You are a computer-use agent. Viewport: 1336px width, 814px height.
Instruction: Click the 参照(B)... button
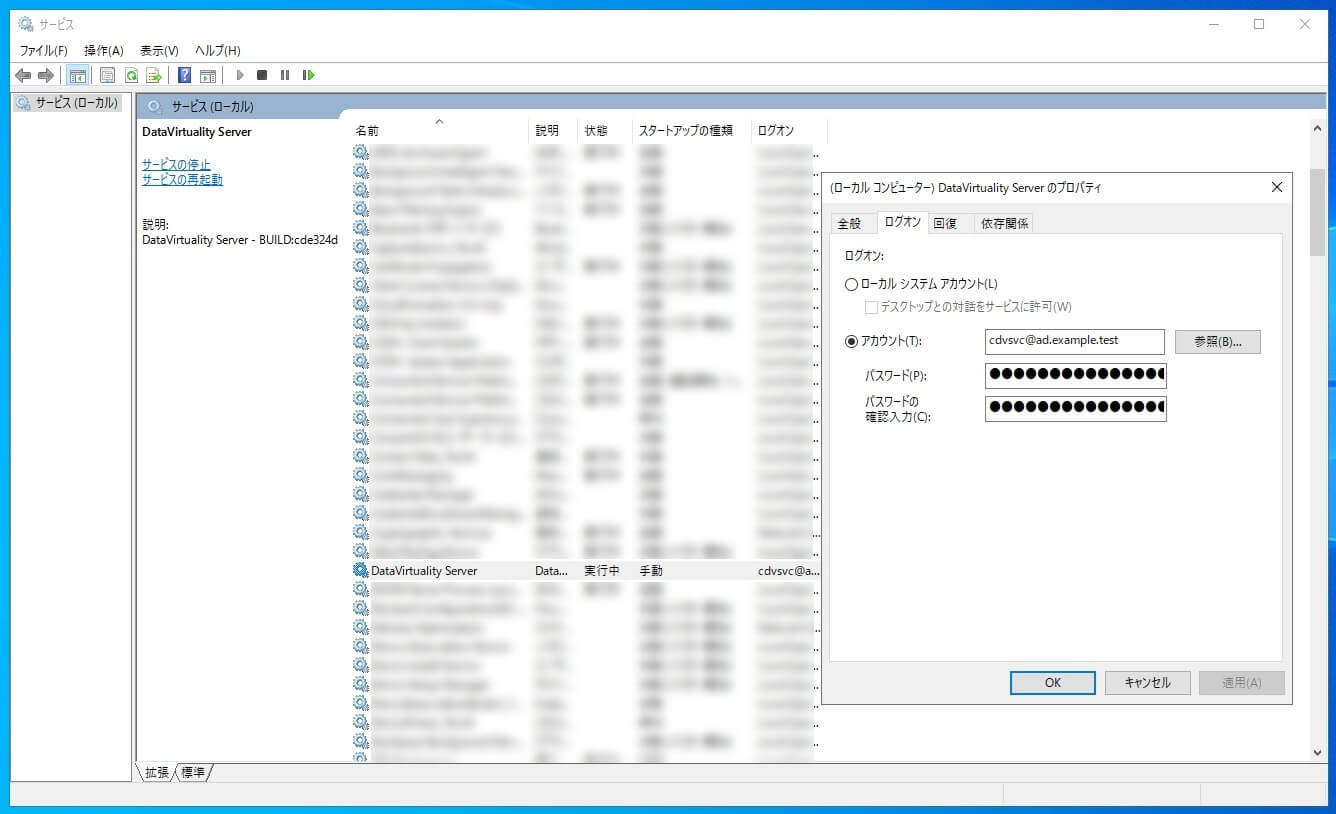click(1218, 341)
